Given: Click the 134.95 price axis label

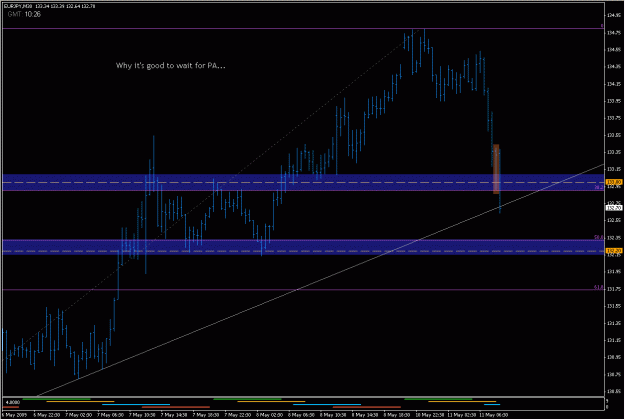Looking at the screenshot, I should click(x=613, y=16).
